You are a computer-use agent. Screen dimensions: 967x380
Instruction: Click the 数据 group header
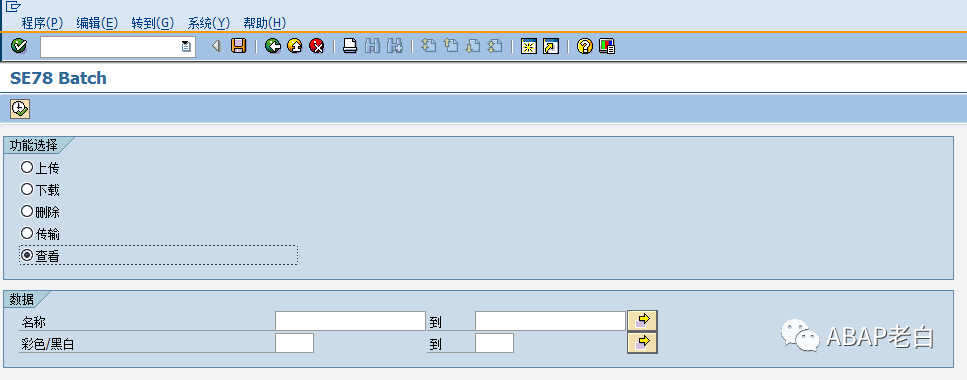[x=22, y=299]
